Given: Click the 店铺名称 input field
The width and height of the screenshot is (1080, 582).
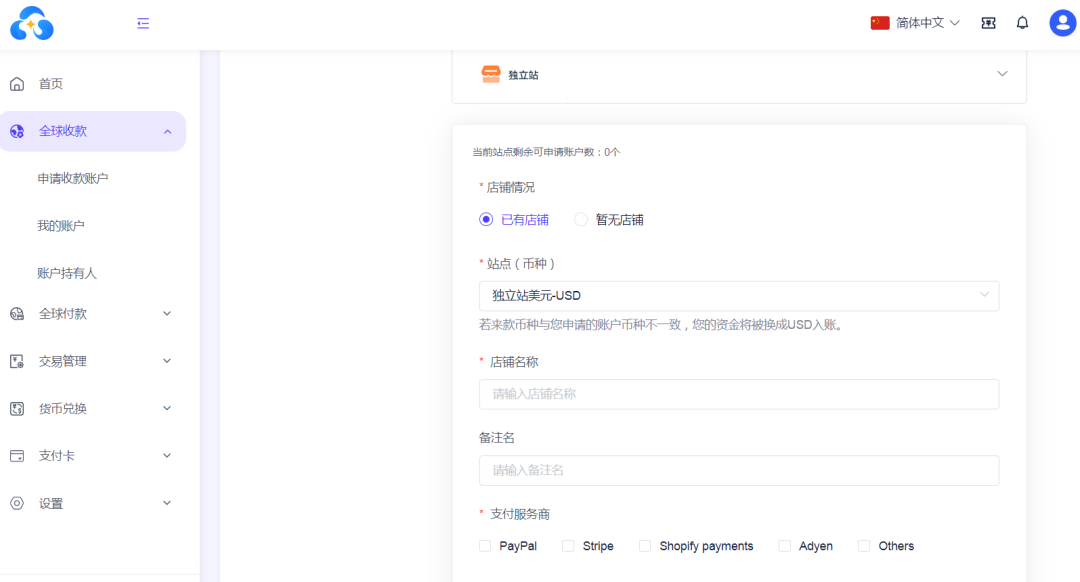Looking at the screenshot, I should [739, 394].
